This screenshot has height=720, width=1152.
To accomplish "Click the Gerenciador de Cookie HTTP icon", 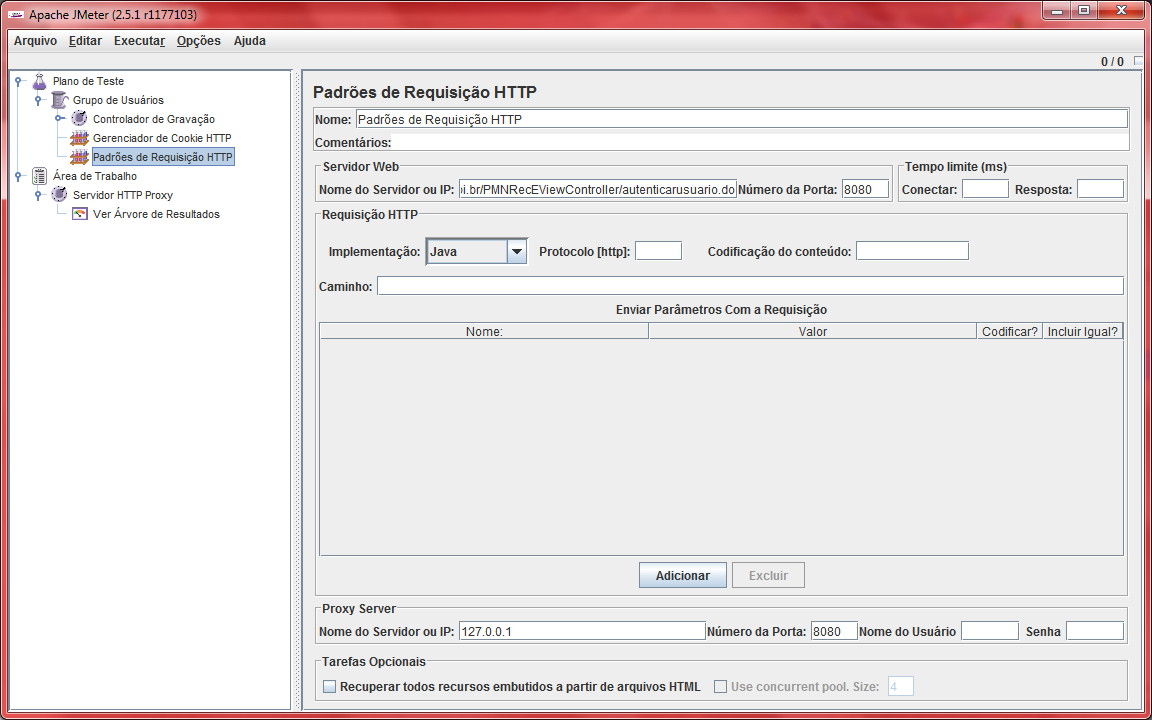I will (x=79, y=138).
